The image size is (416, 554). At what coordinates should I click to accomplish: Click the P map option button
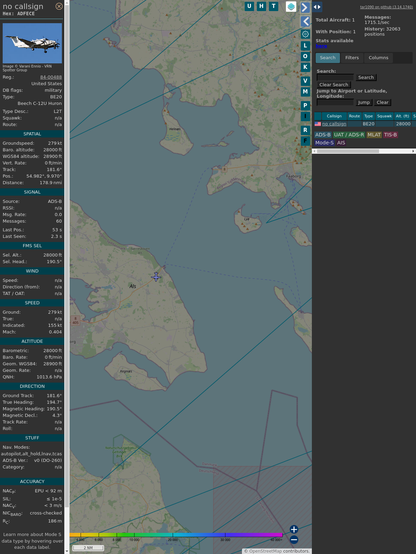point(305,105)
